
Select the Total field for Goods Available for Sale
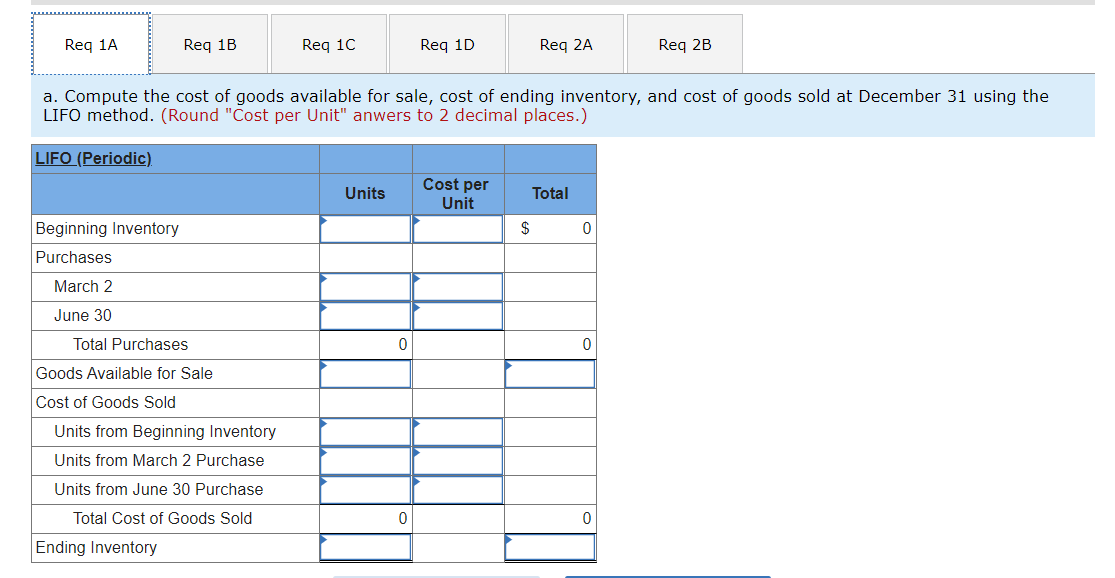coord(550,373)
